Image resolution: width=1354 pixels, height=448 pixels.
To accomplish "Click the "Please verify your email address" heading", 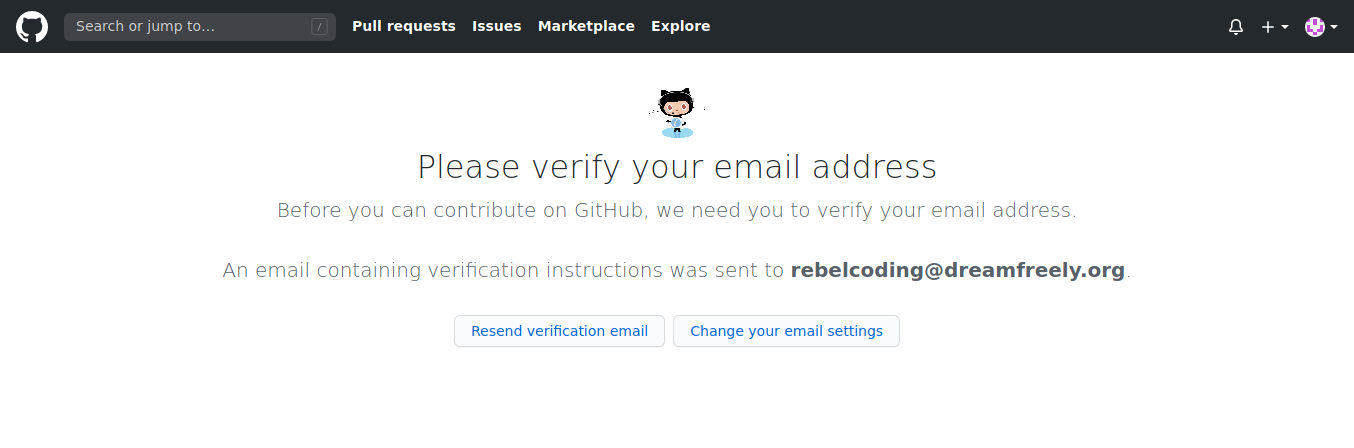I will pos(677,167).
